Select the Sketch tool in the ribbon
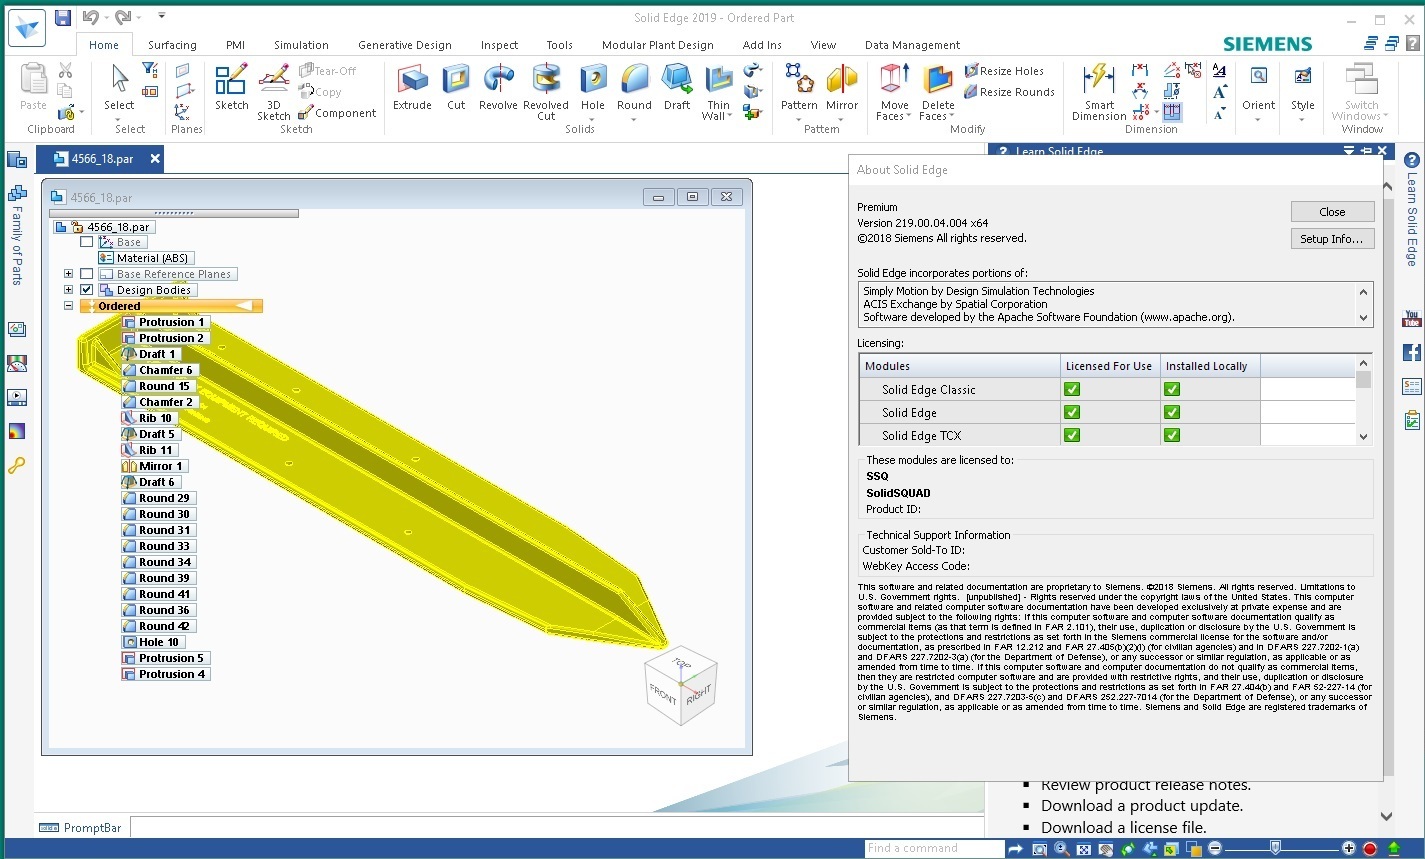Screen dimensions: 1425x859 coord(231,88)
